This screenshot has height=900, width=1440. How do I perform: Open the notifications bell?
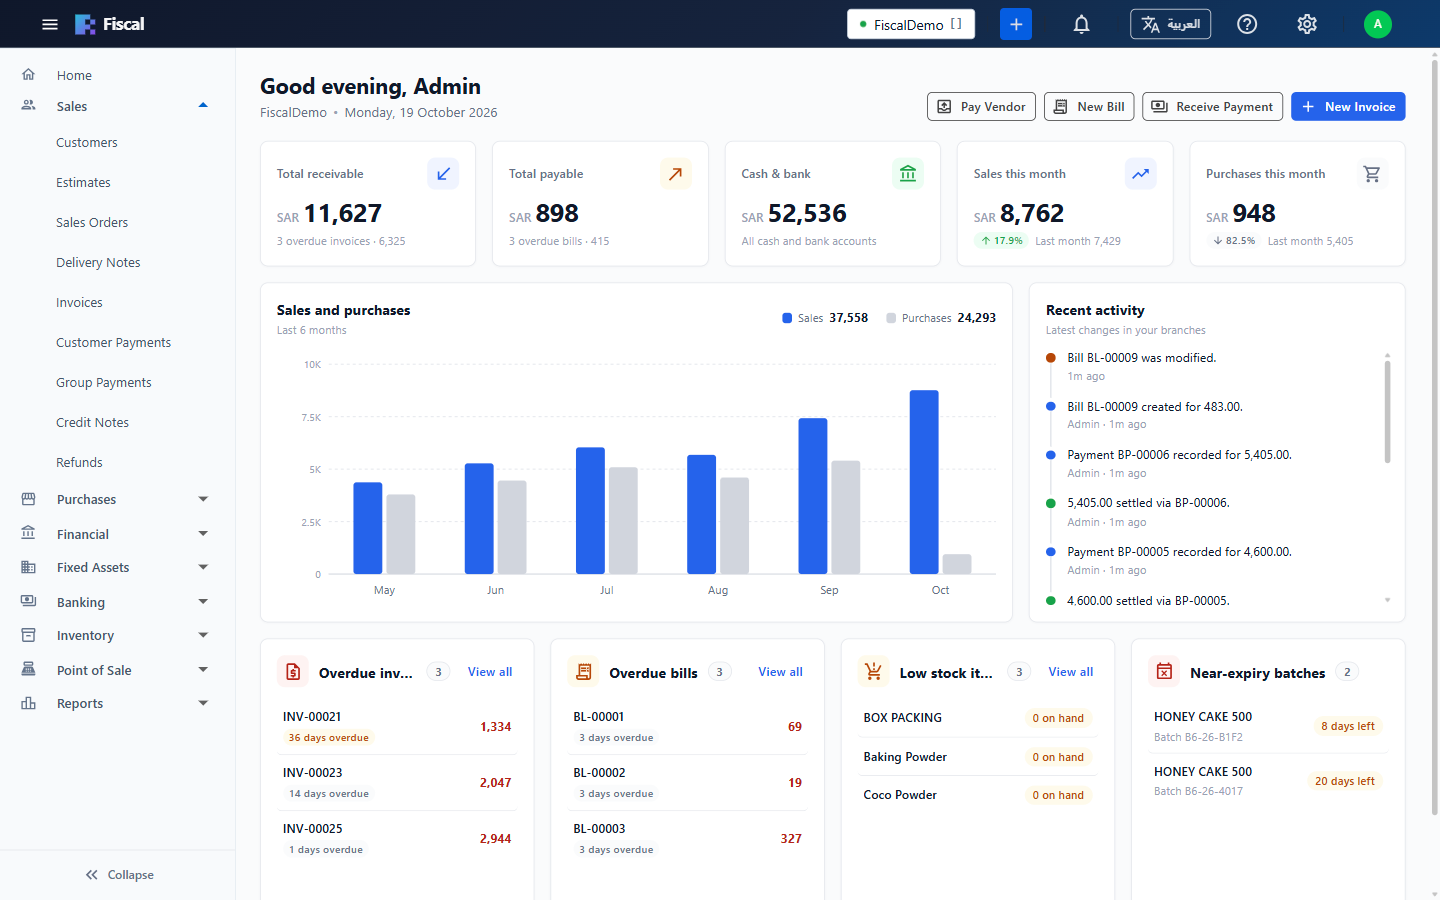coord(1081,24)
